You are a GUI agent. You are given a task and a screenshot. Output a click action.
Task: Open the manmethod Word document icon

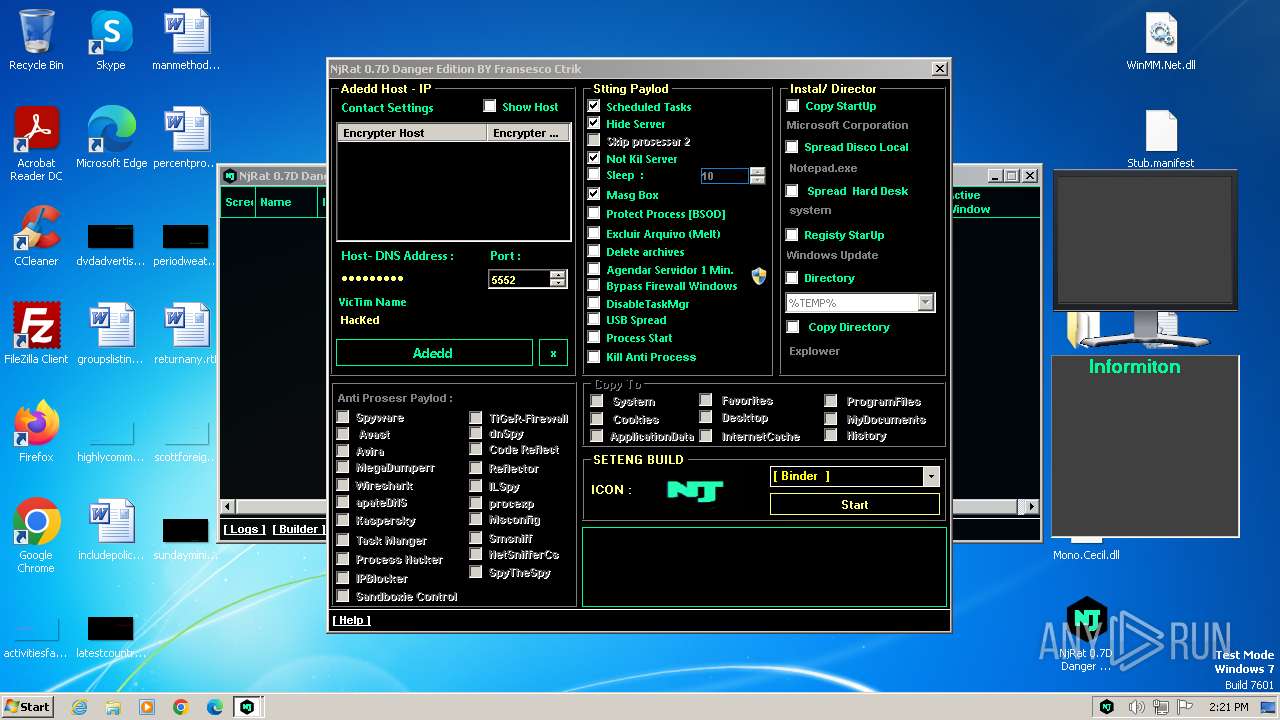[x=186, y=40]
